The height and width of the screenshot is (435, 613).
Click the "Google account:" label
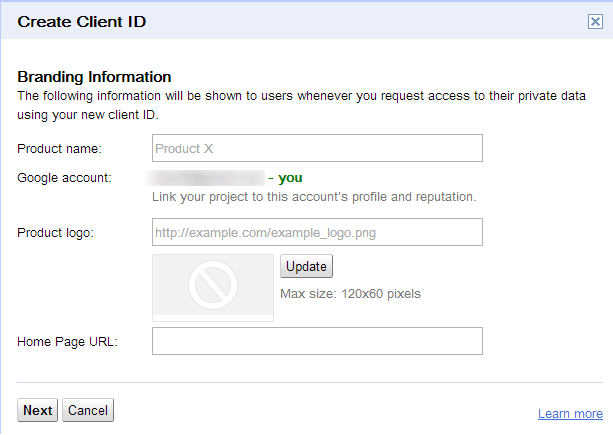coord(65,178)
